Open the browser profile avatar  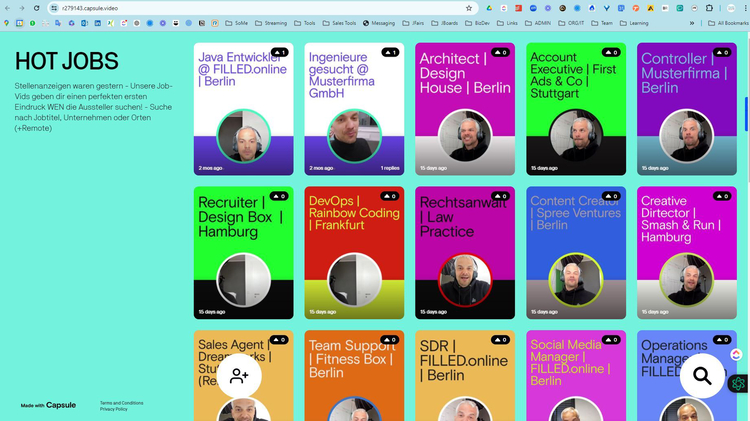[731, 8]
